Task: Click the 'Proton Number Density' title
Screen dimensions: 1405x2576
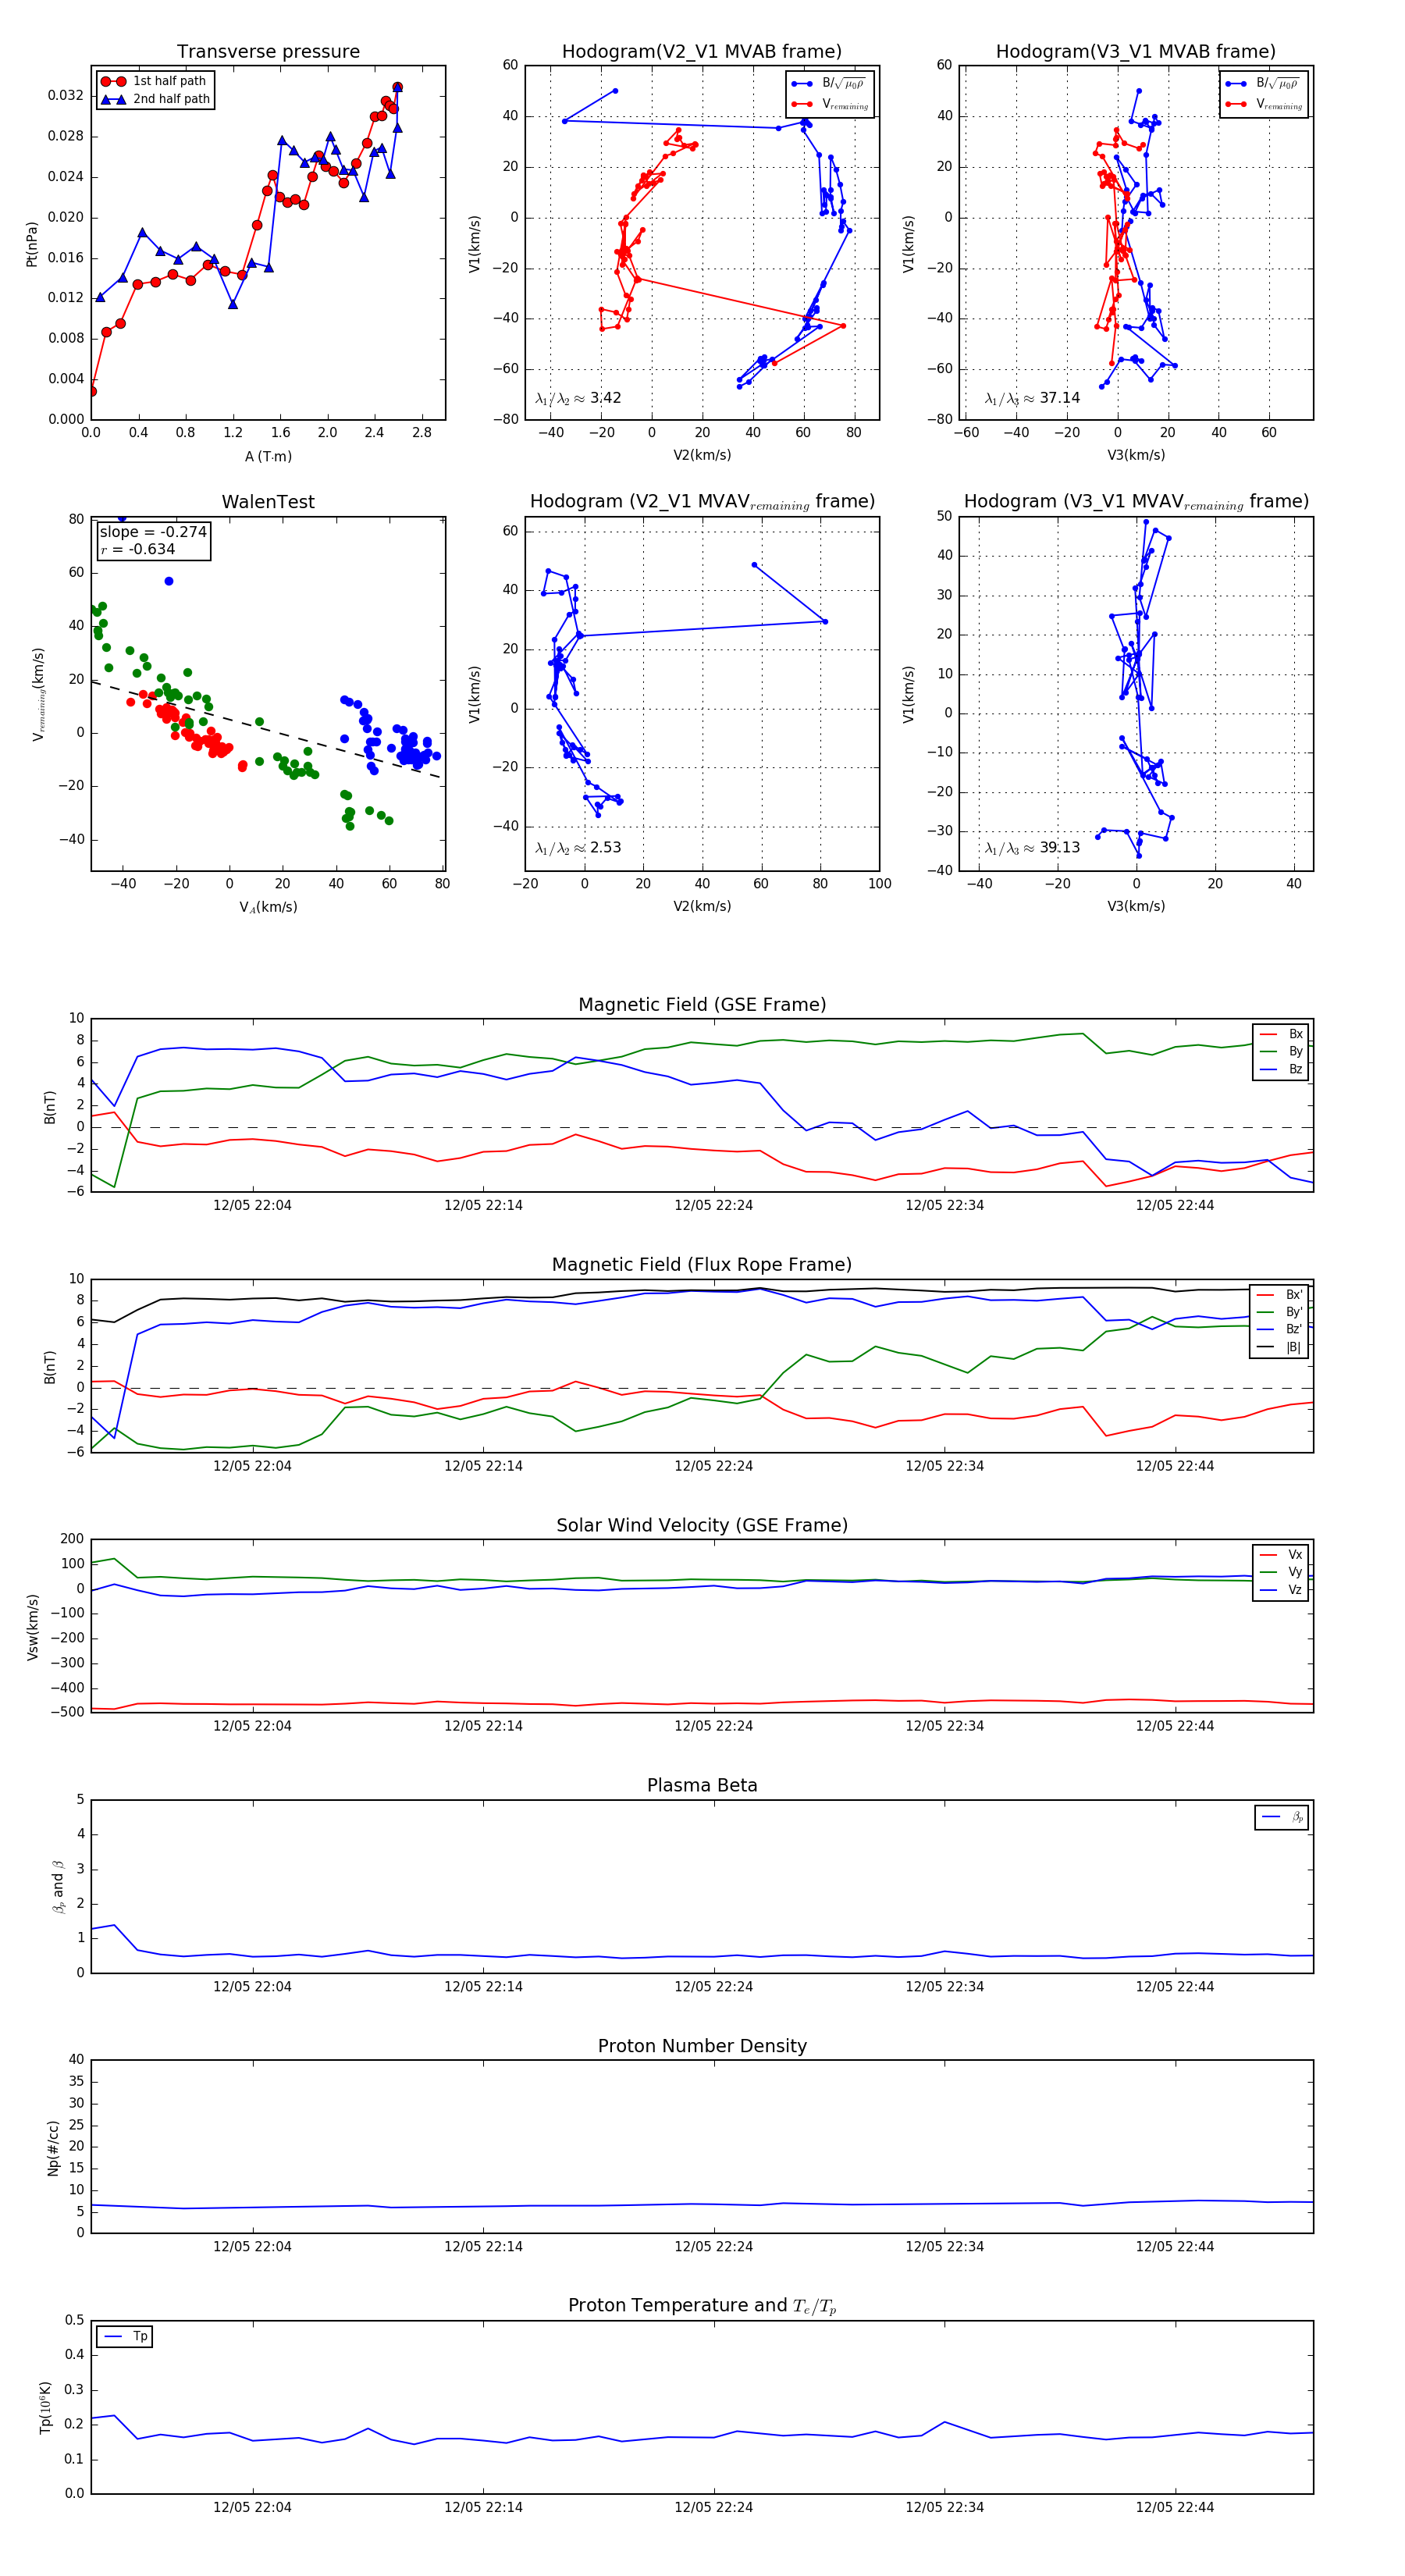Action: click(x=702, y=2046)
